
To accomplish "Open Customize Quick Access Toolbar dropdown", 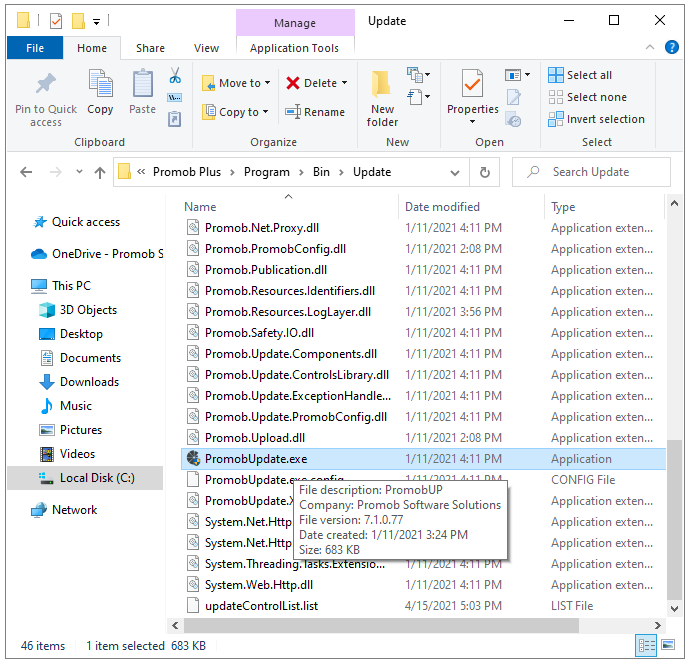I will [96, 21].
